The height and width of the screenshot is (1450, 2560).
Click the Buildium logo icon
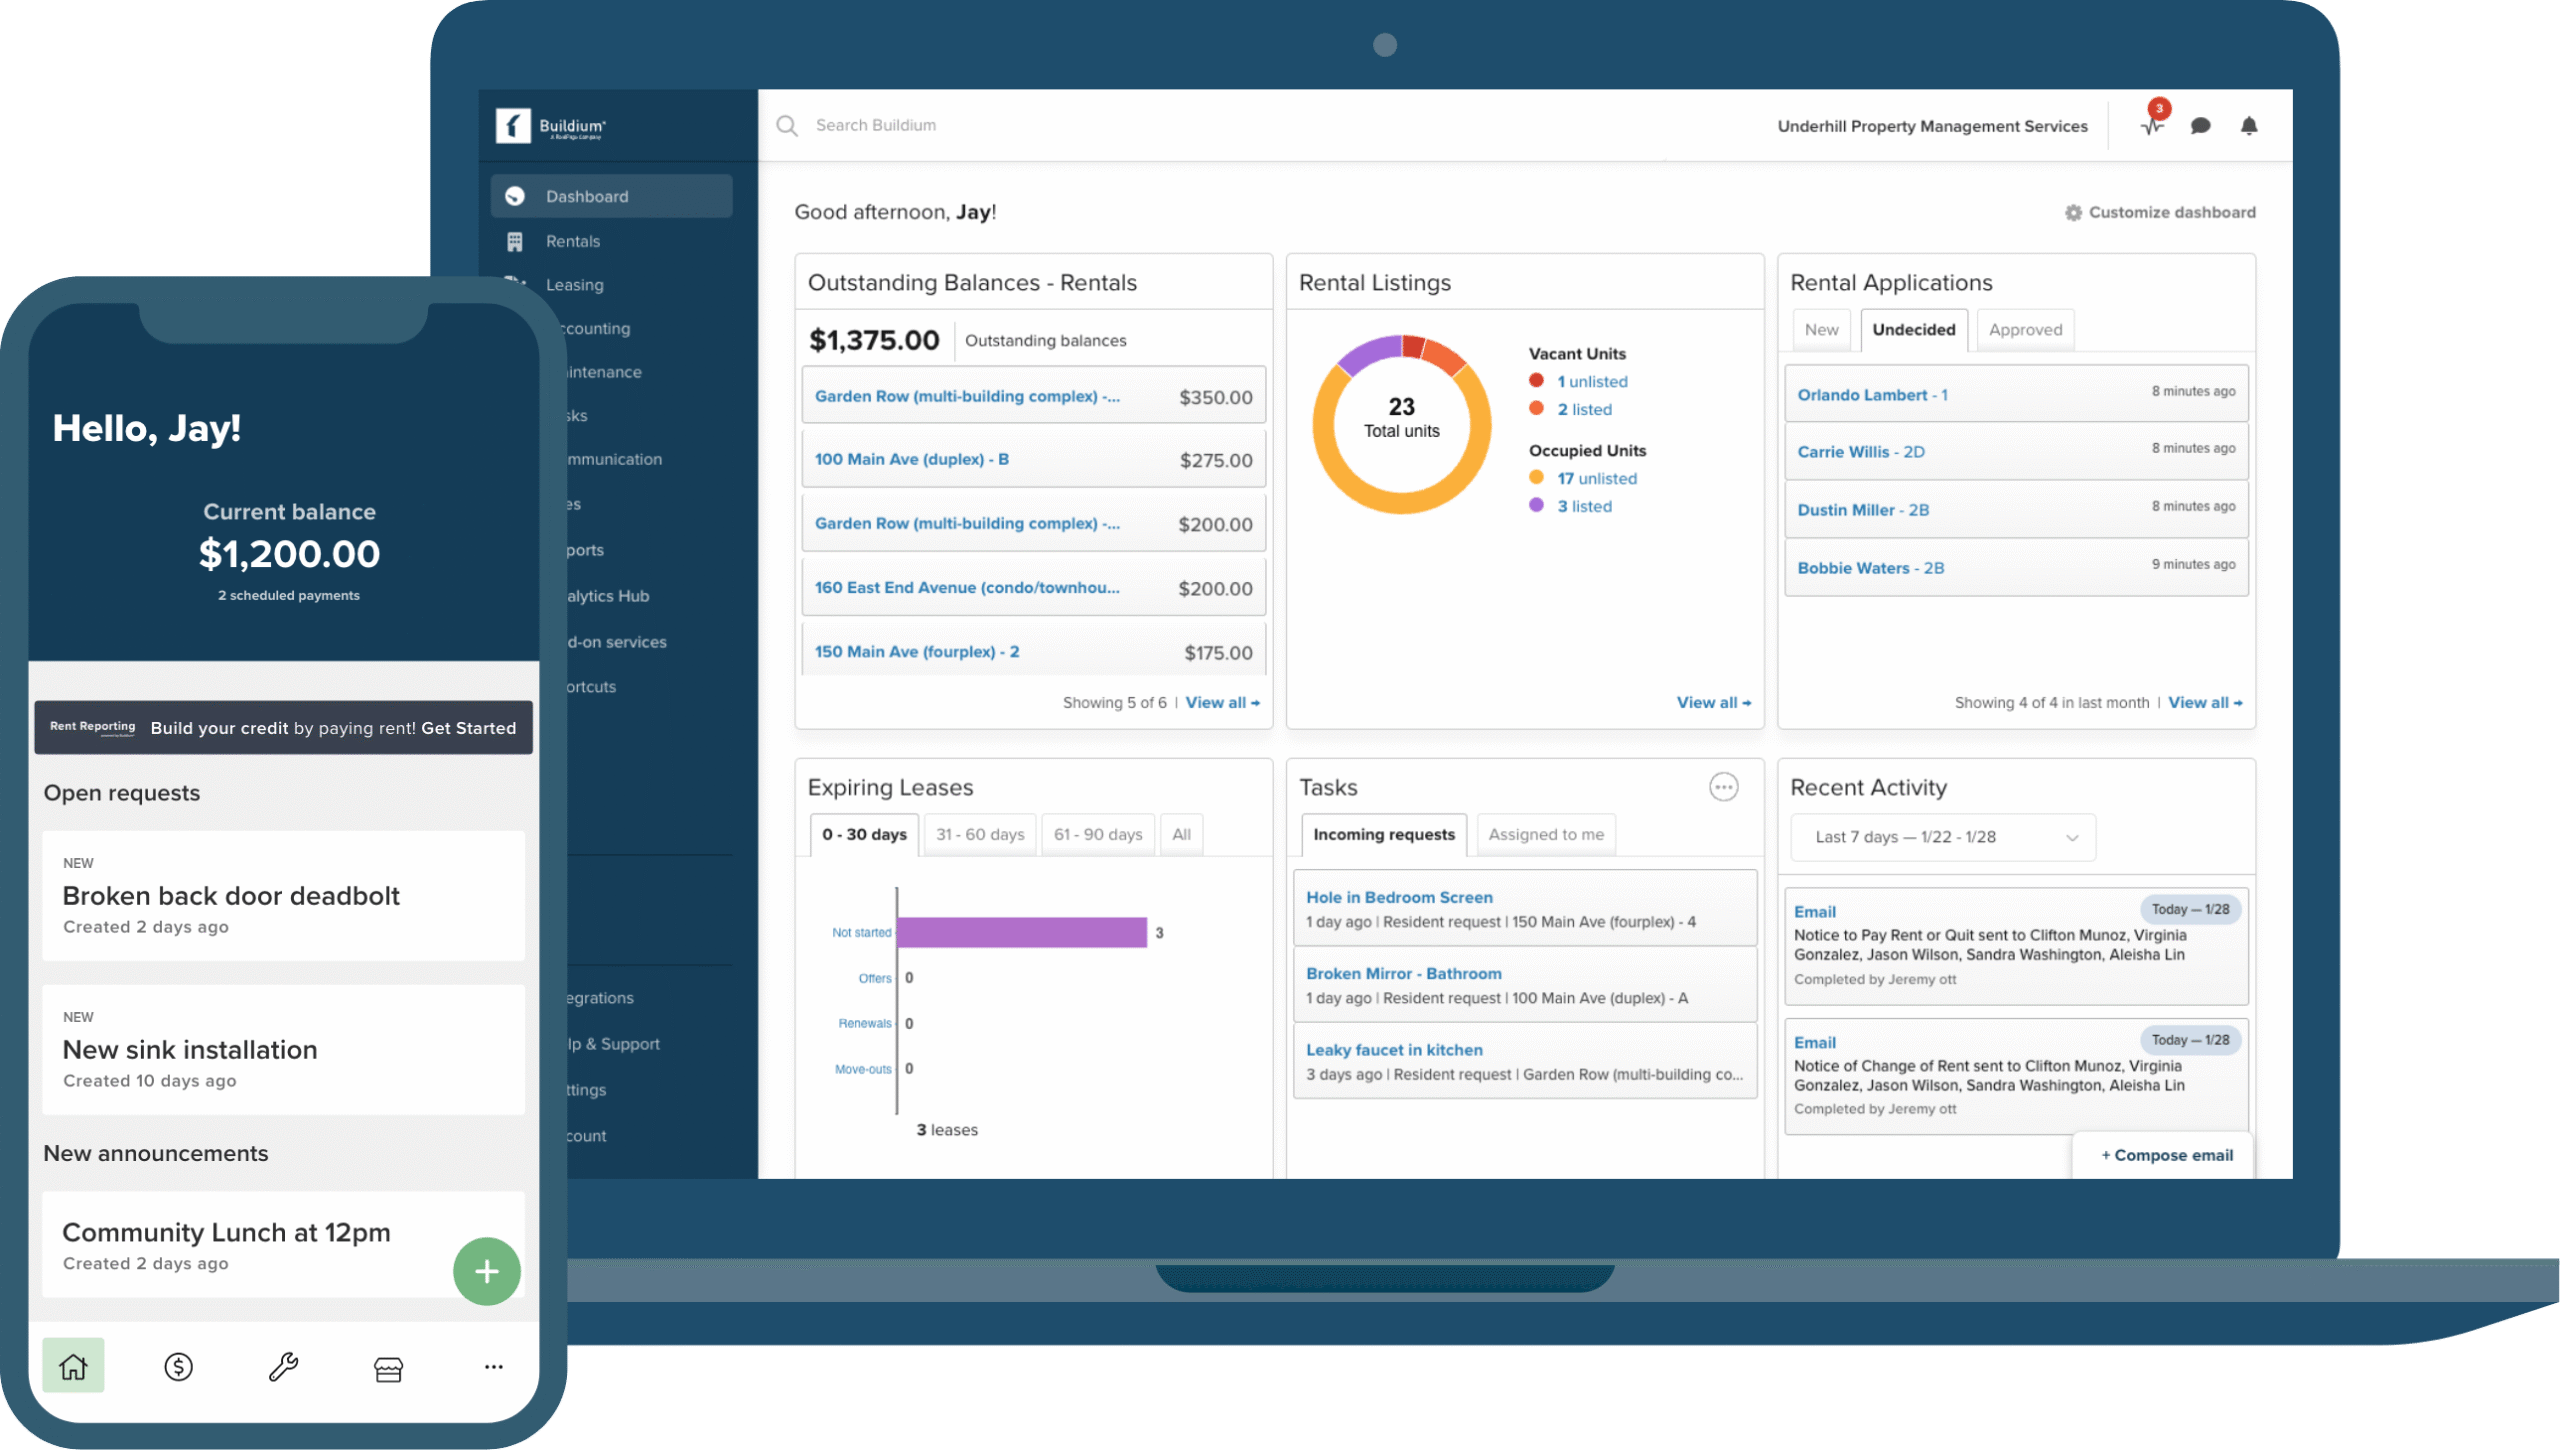[513, 126]
